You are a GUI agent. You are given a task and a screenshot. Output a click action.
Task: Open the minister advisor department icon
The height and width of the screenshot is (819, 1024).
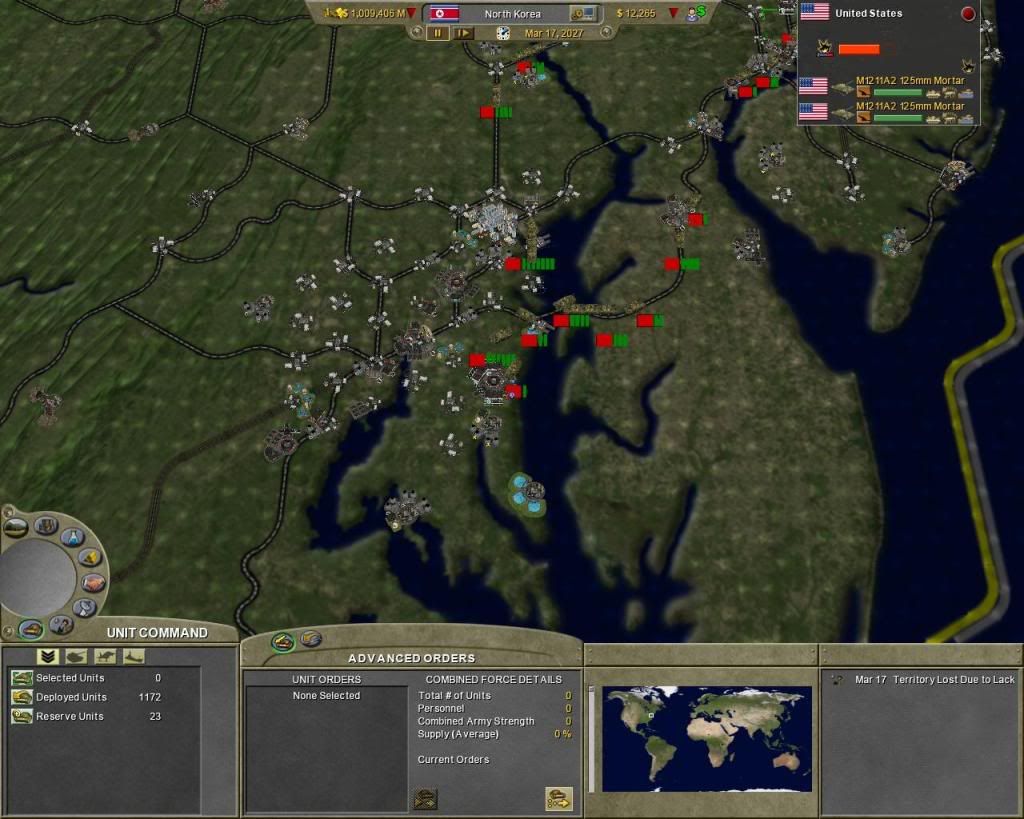(x=61, y=626)
